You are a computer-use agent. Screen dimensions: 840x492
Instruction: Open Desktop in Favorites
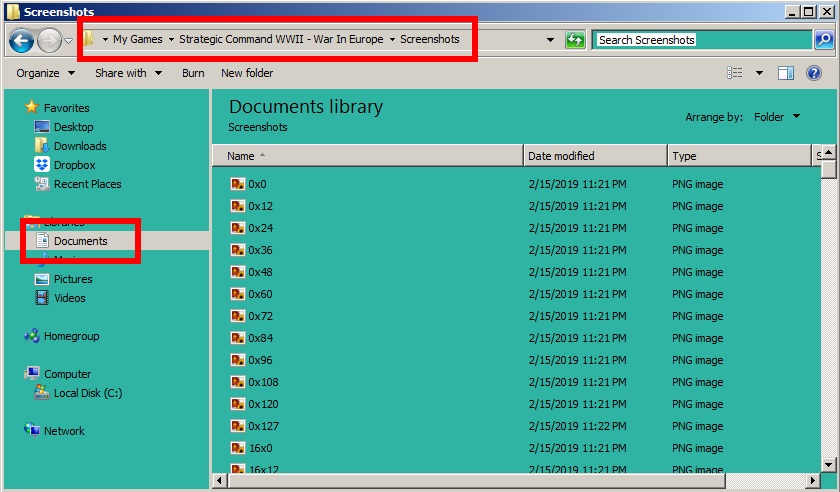point(73,127)
